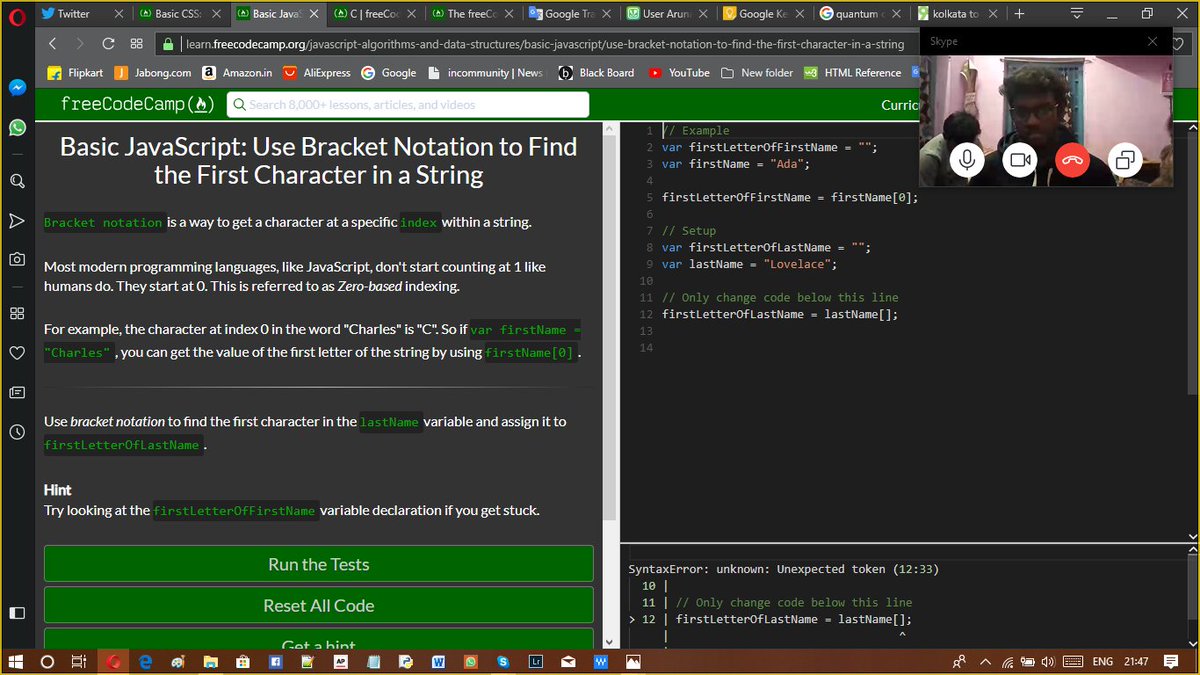
Task: Close the Twitter tab
Action: click(x=119, y=14)
